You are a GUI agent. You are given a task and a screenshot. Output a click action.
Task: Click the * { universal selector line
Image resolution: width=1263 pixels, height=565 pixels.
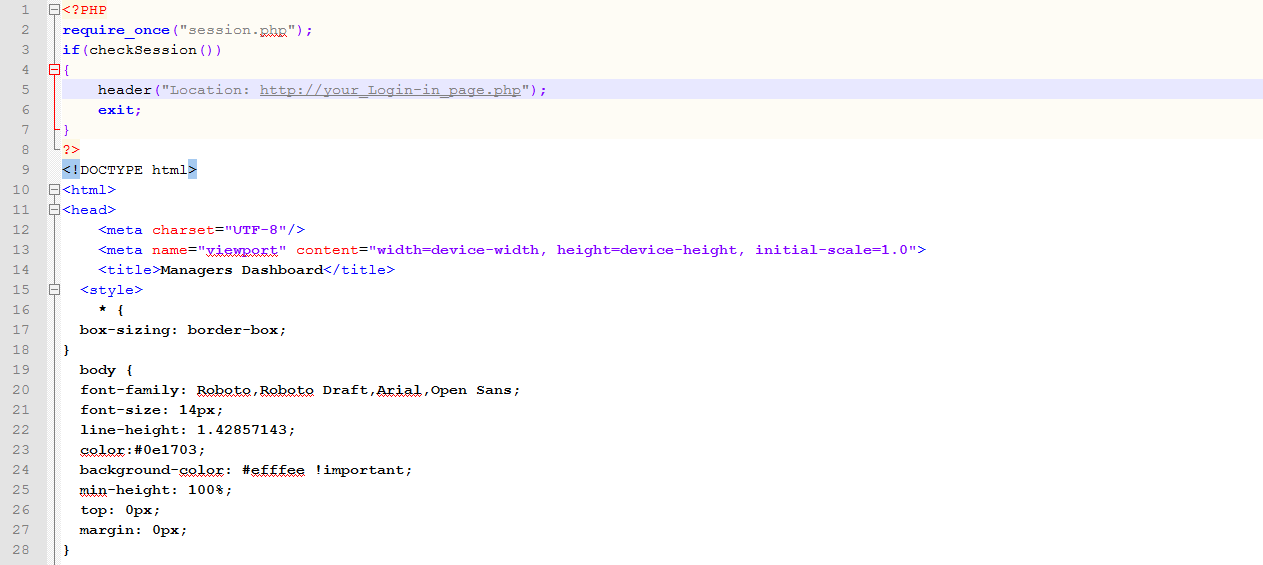click(x=111, y=310)
